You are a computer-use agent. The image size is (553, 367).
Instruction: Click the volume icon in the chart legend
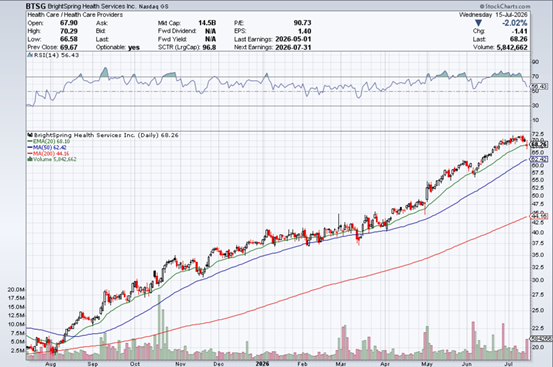click(30, 159)
